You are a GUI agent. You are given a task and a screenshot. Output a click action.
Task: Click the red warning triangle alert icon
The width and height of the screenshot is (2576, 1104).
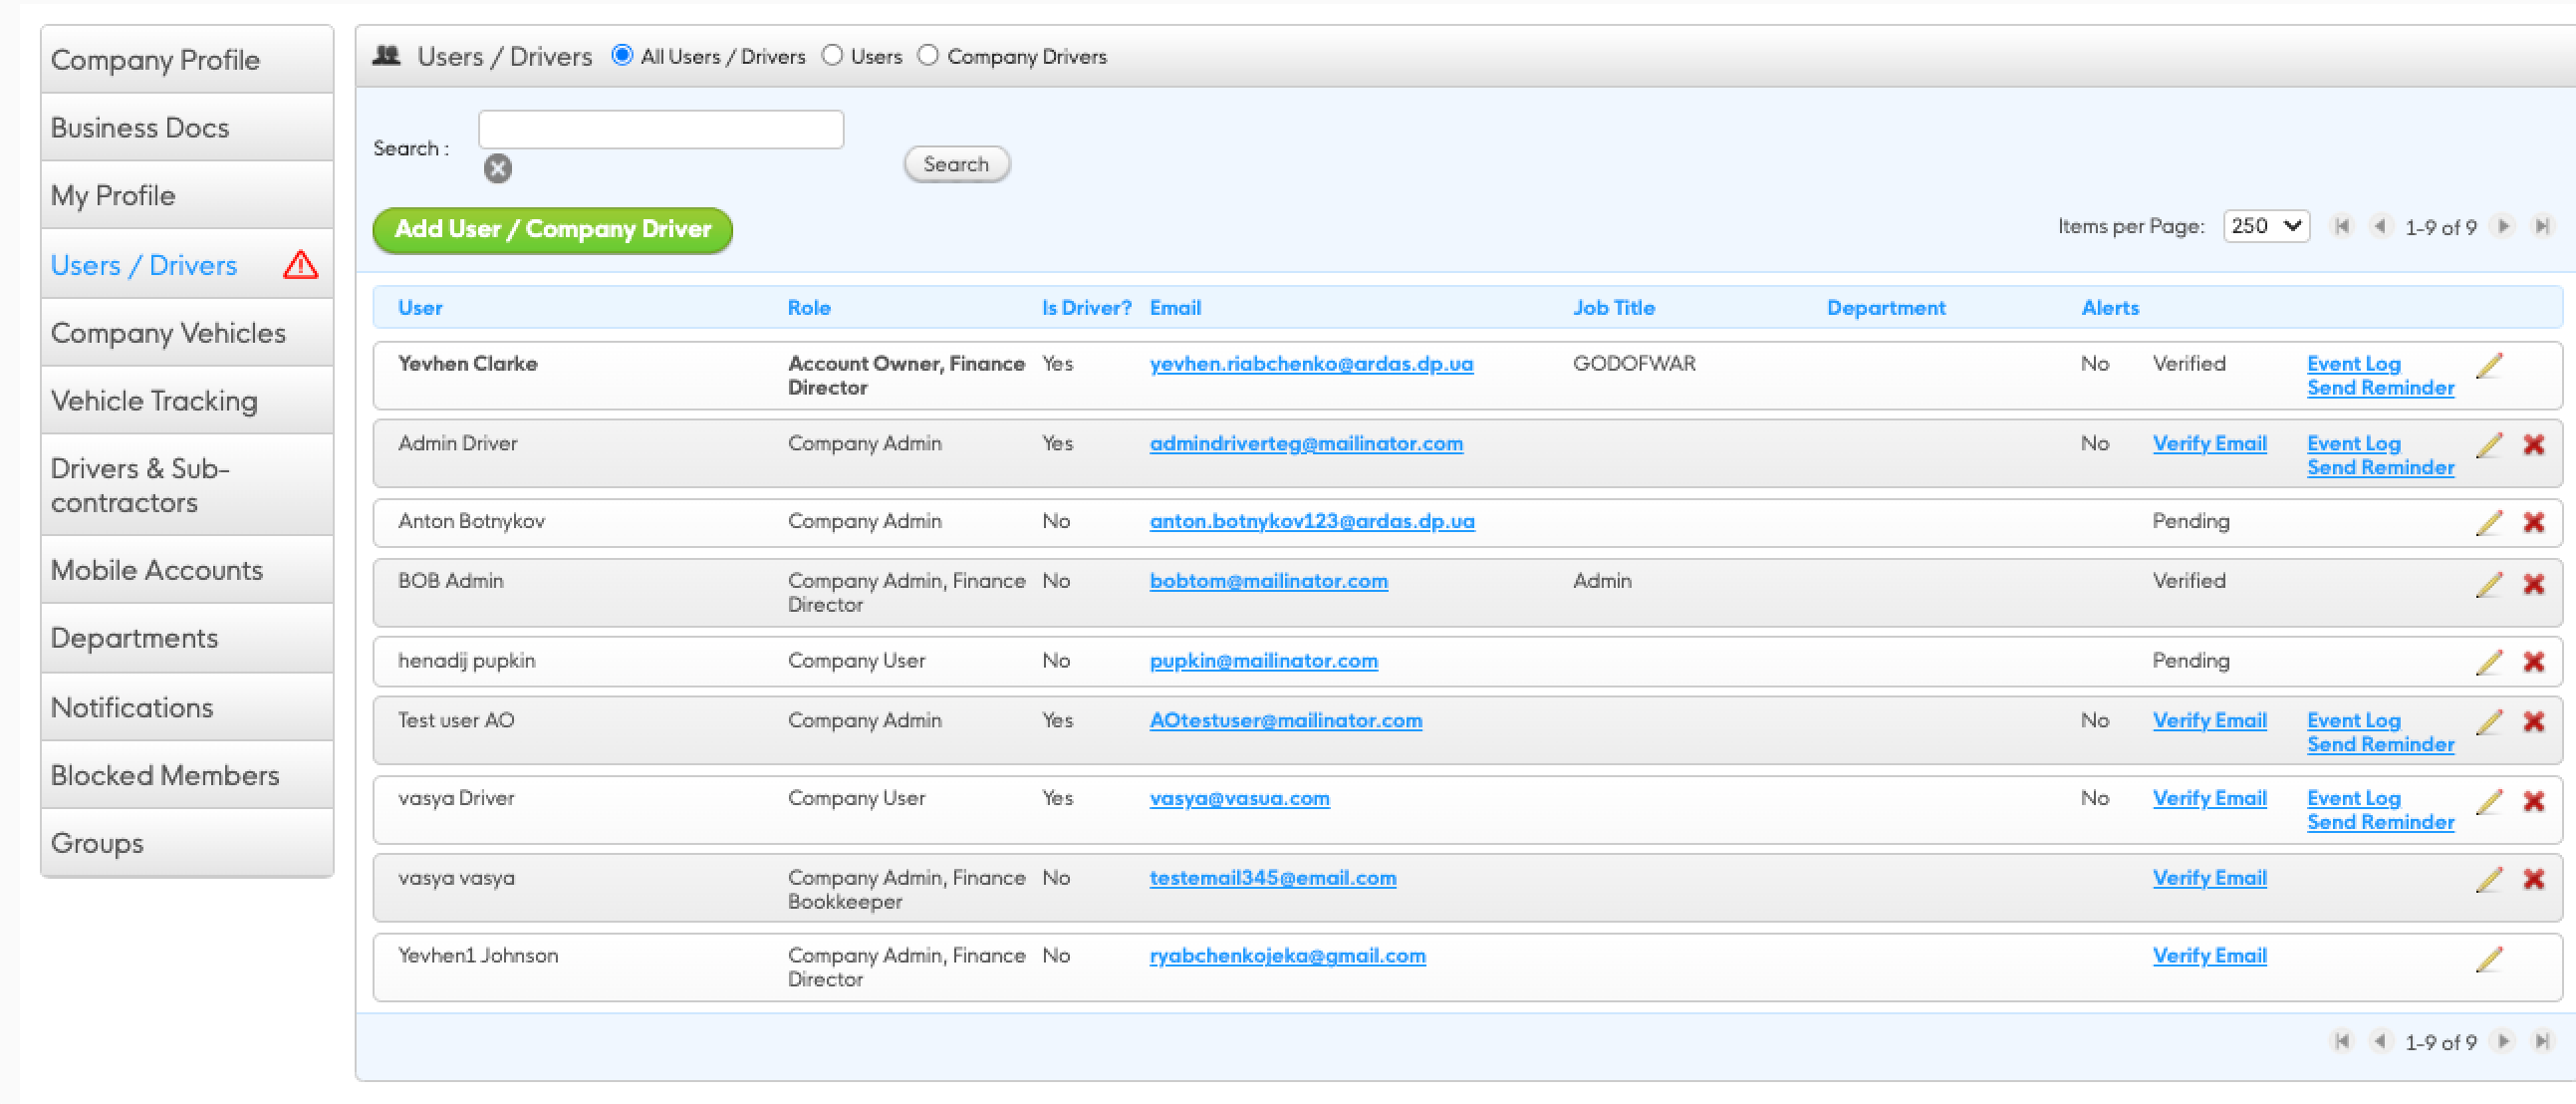pyautogui.click(x=300, y=265)
